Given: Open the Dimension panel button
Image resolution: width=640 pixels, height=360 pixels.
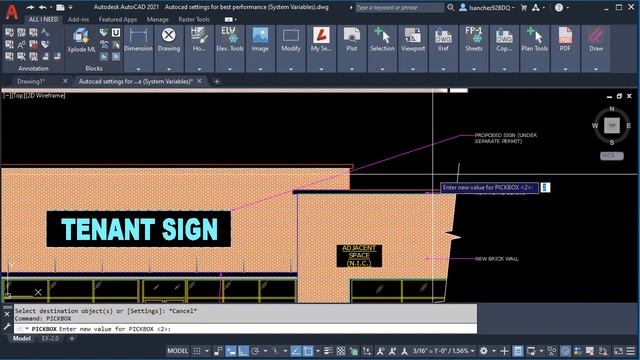Looking at the screenshot, I should tap(138, 41).
